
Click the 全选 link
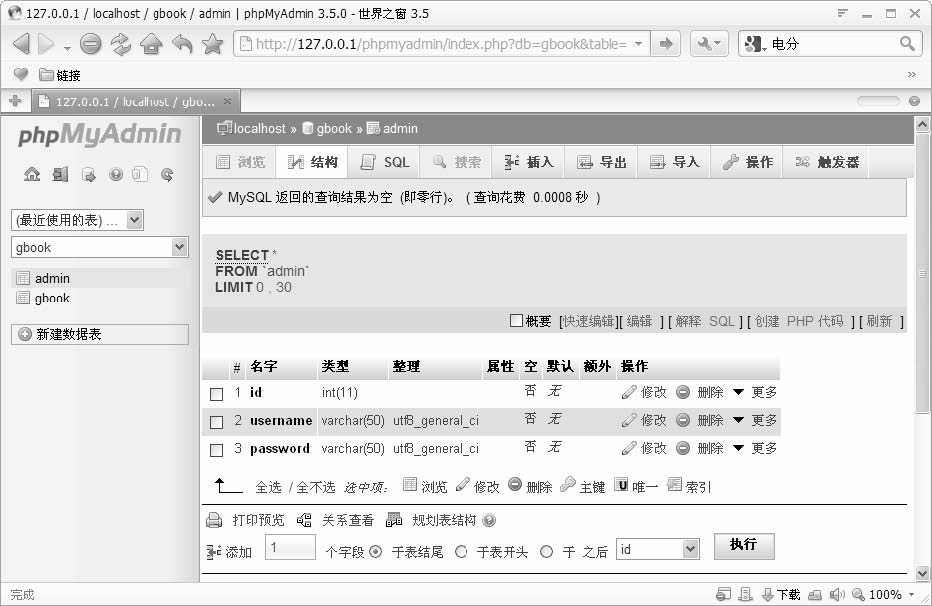click(x=268, y=487)
